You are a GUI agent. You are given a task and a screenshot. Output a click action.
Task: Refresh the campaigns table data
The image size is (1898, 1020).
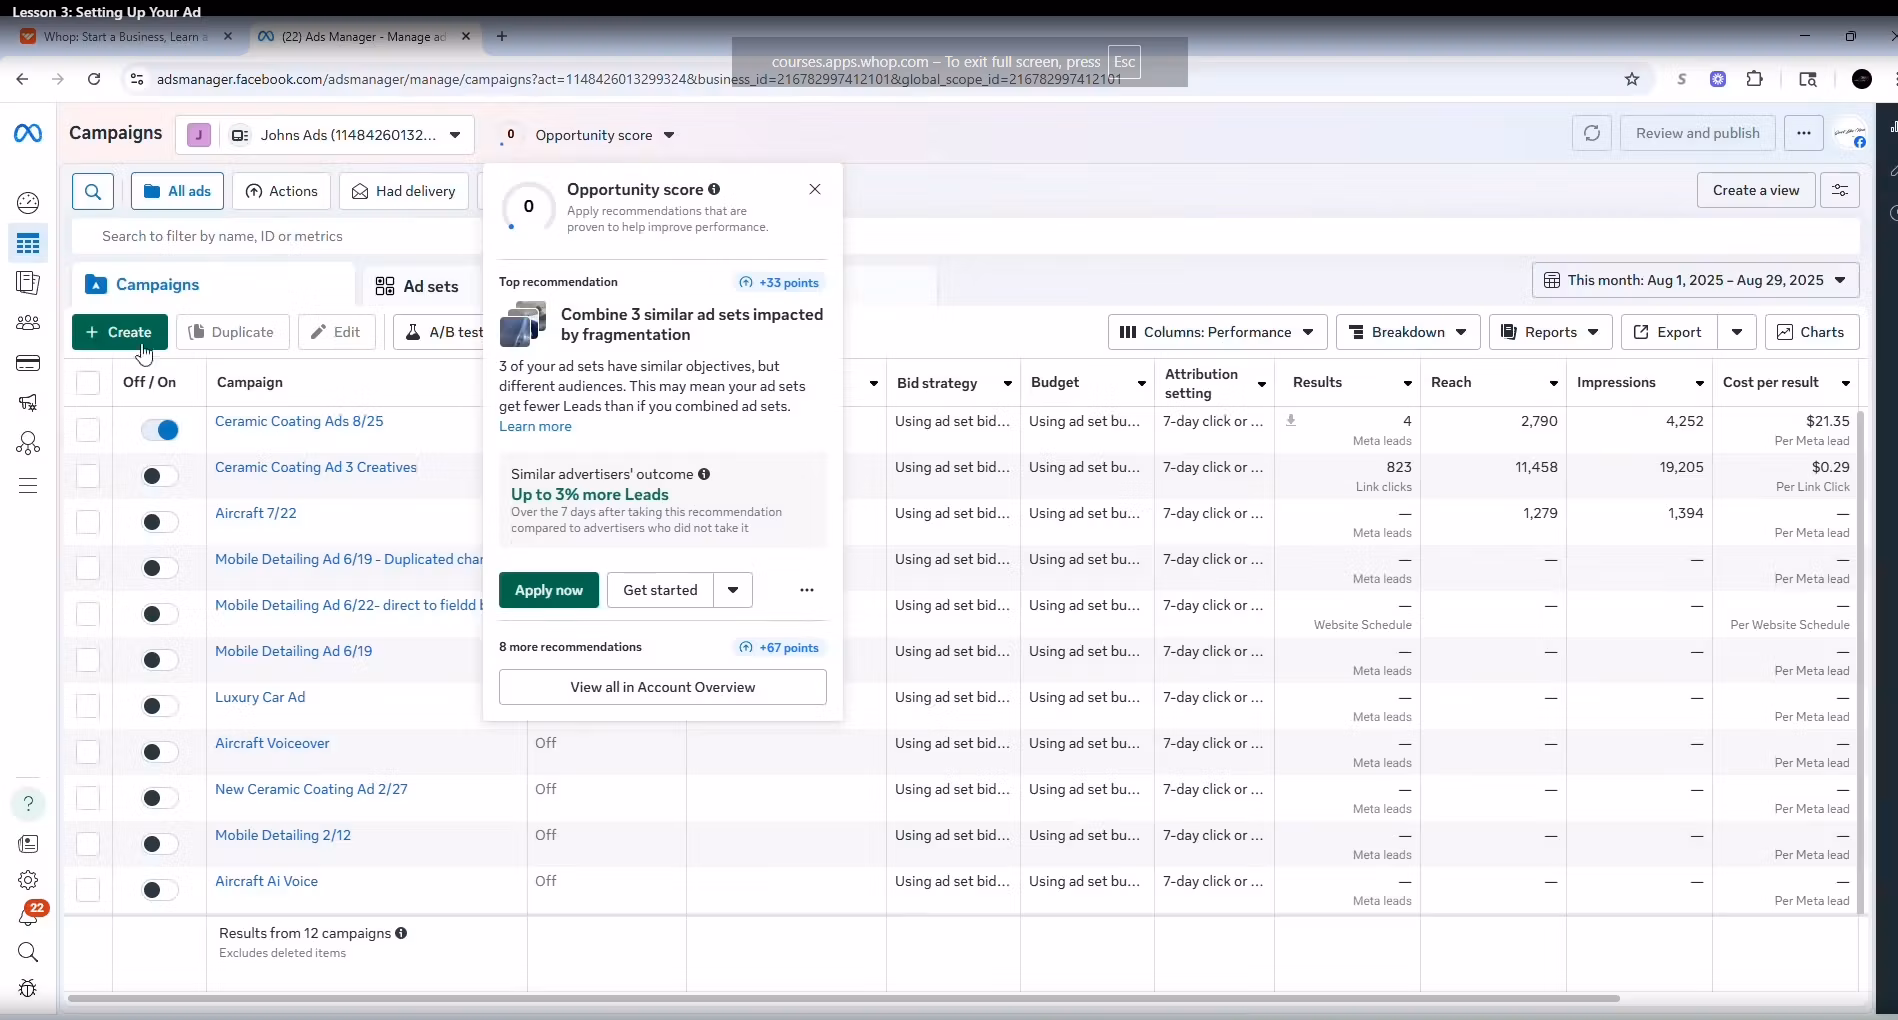coord(1592,133)
